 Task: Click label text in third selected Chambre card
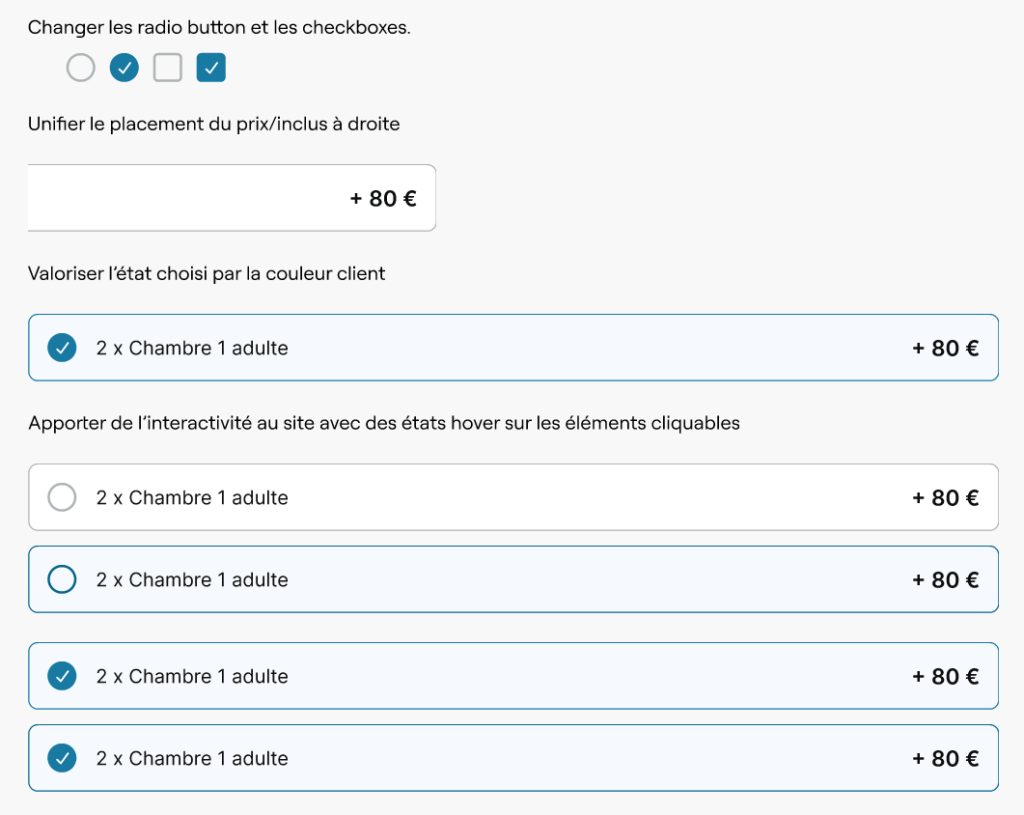click(x=192, y=677)
